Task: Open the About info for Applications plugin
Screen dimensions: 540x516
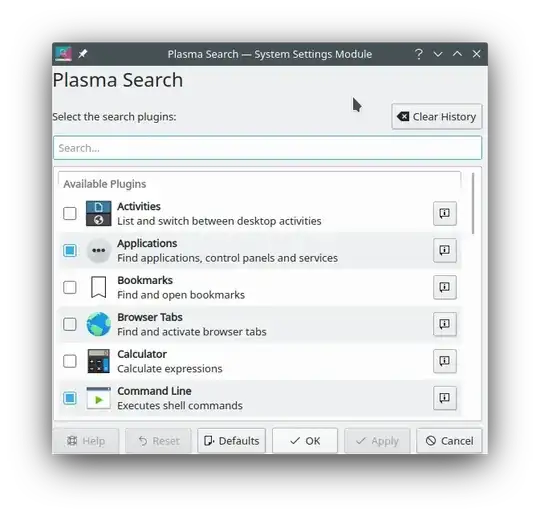Action: click(x=445, y=250)
